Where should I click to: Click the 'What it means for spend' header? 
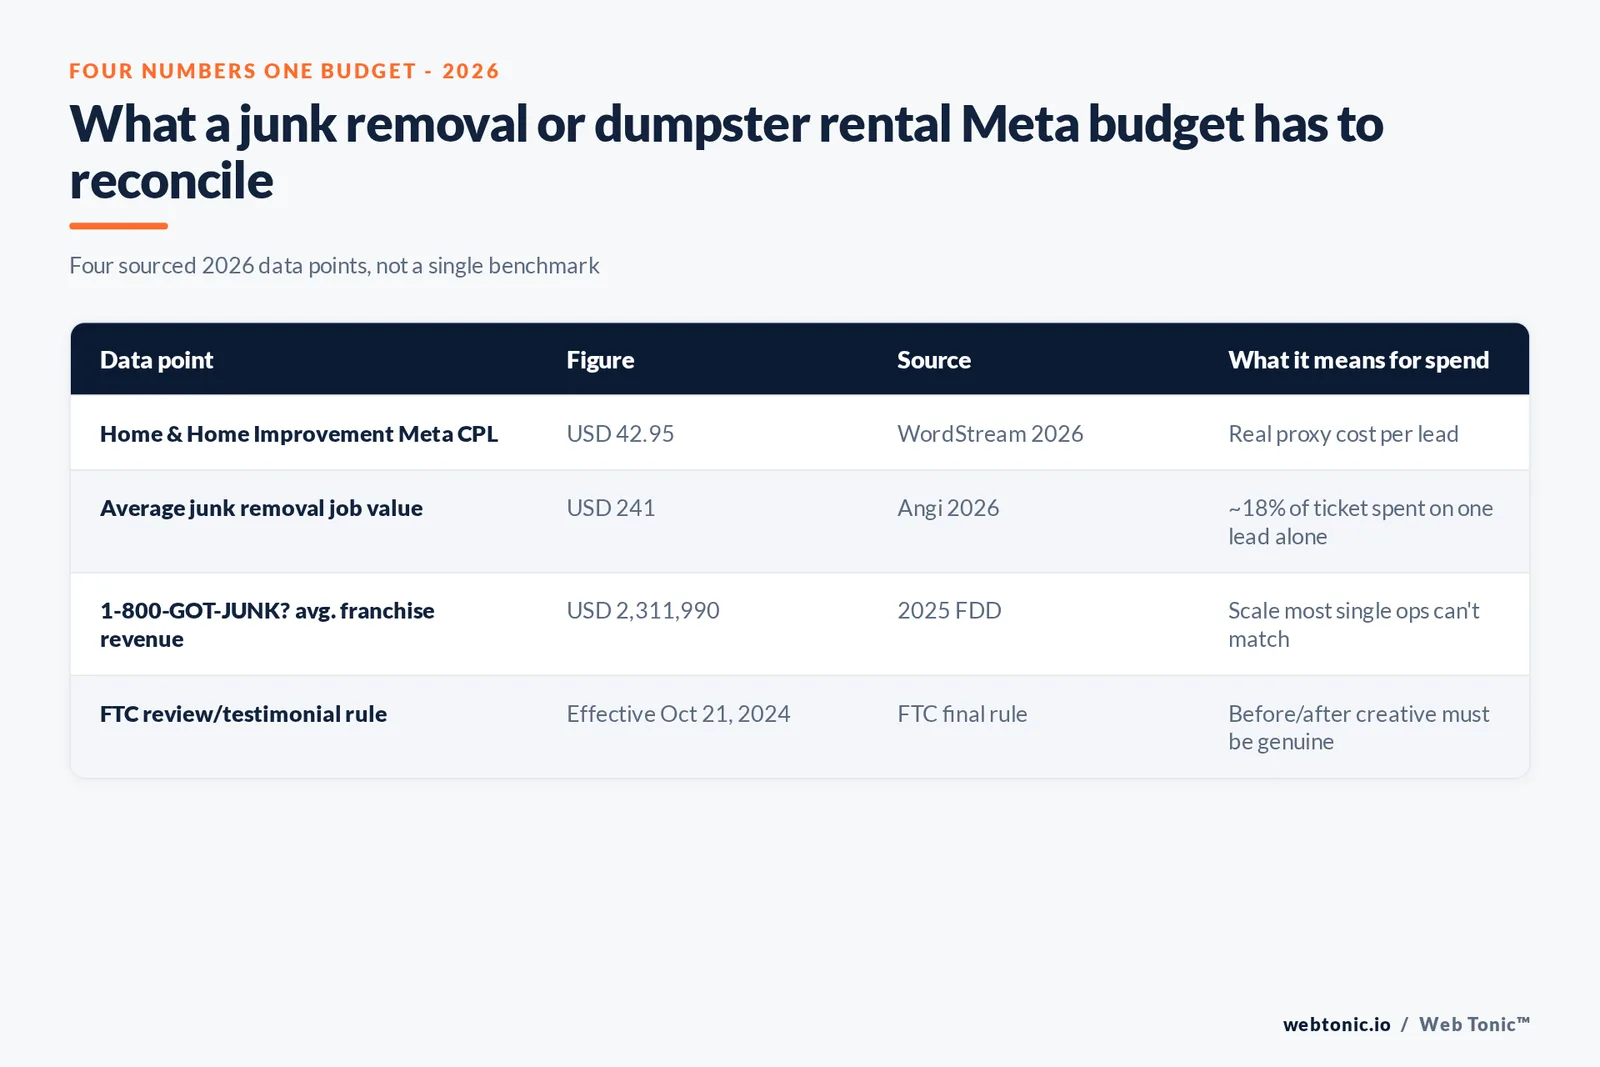coord(1358,360)
